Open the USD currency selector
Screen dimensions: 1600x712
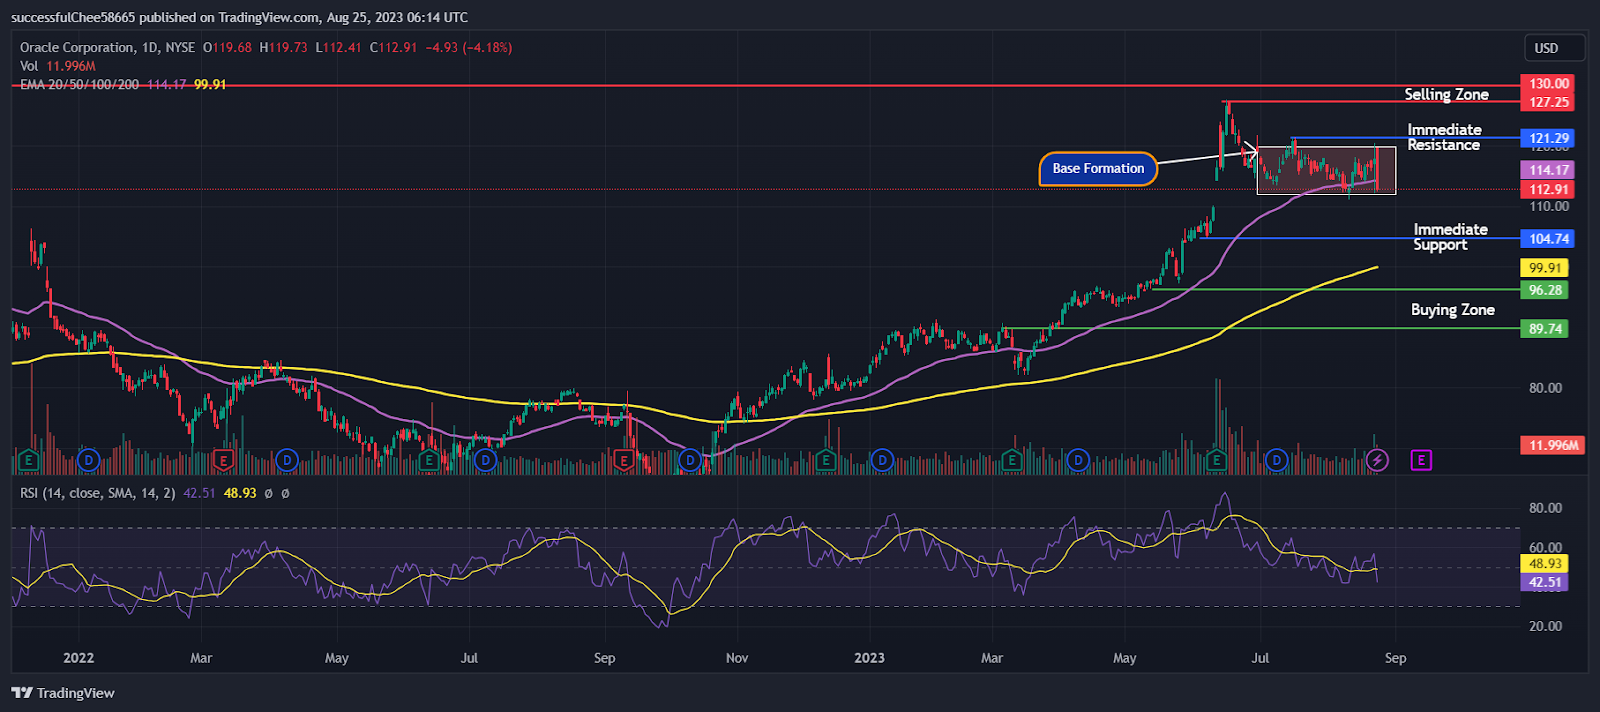[1555, 48]
